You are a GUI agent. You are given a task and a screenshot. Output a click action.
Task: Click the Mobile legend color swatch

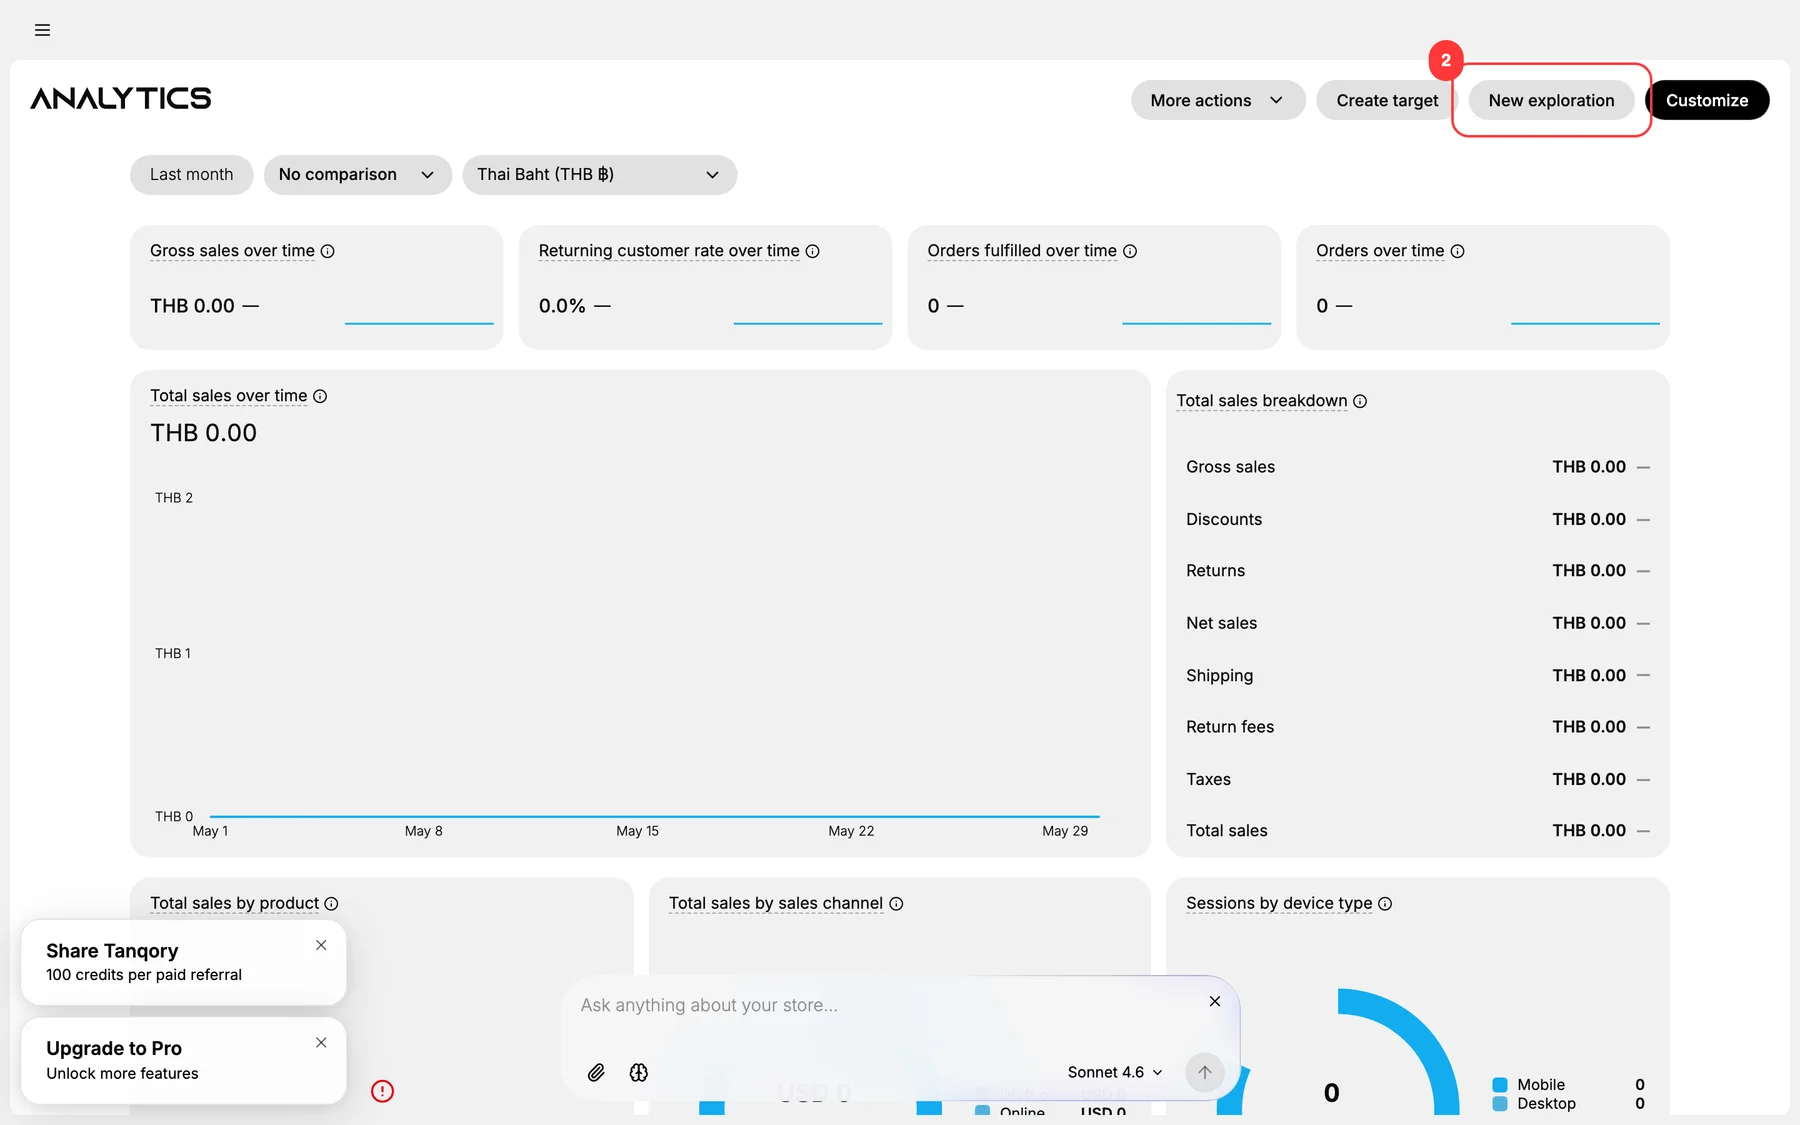coord(1500,1085)
